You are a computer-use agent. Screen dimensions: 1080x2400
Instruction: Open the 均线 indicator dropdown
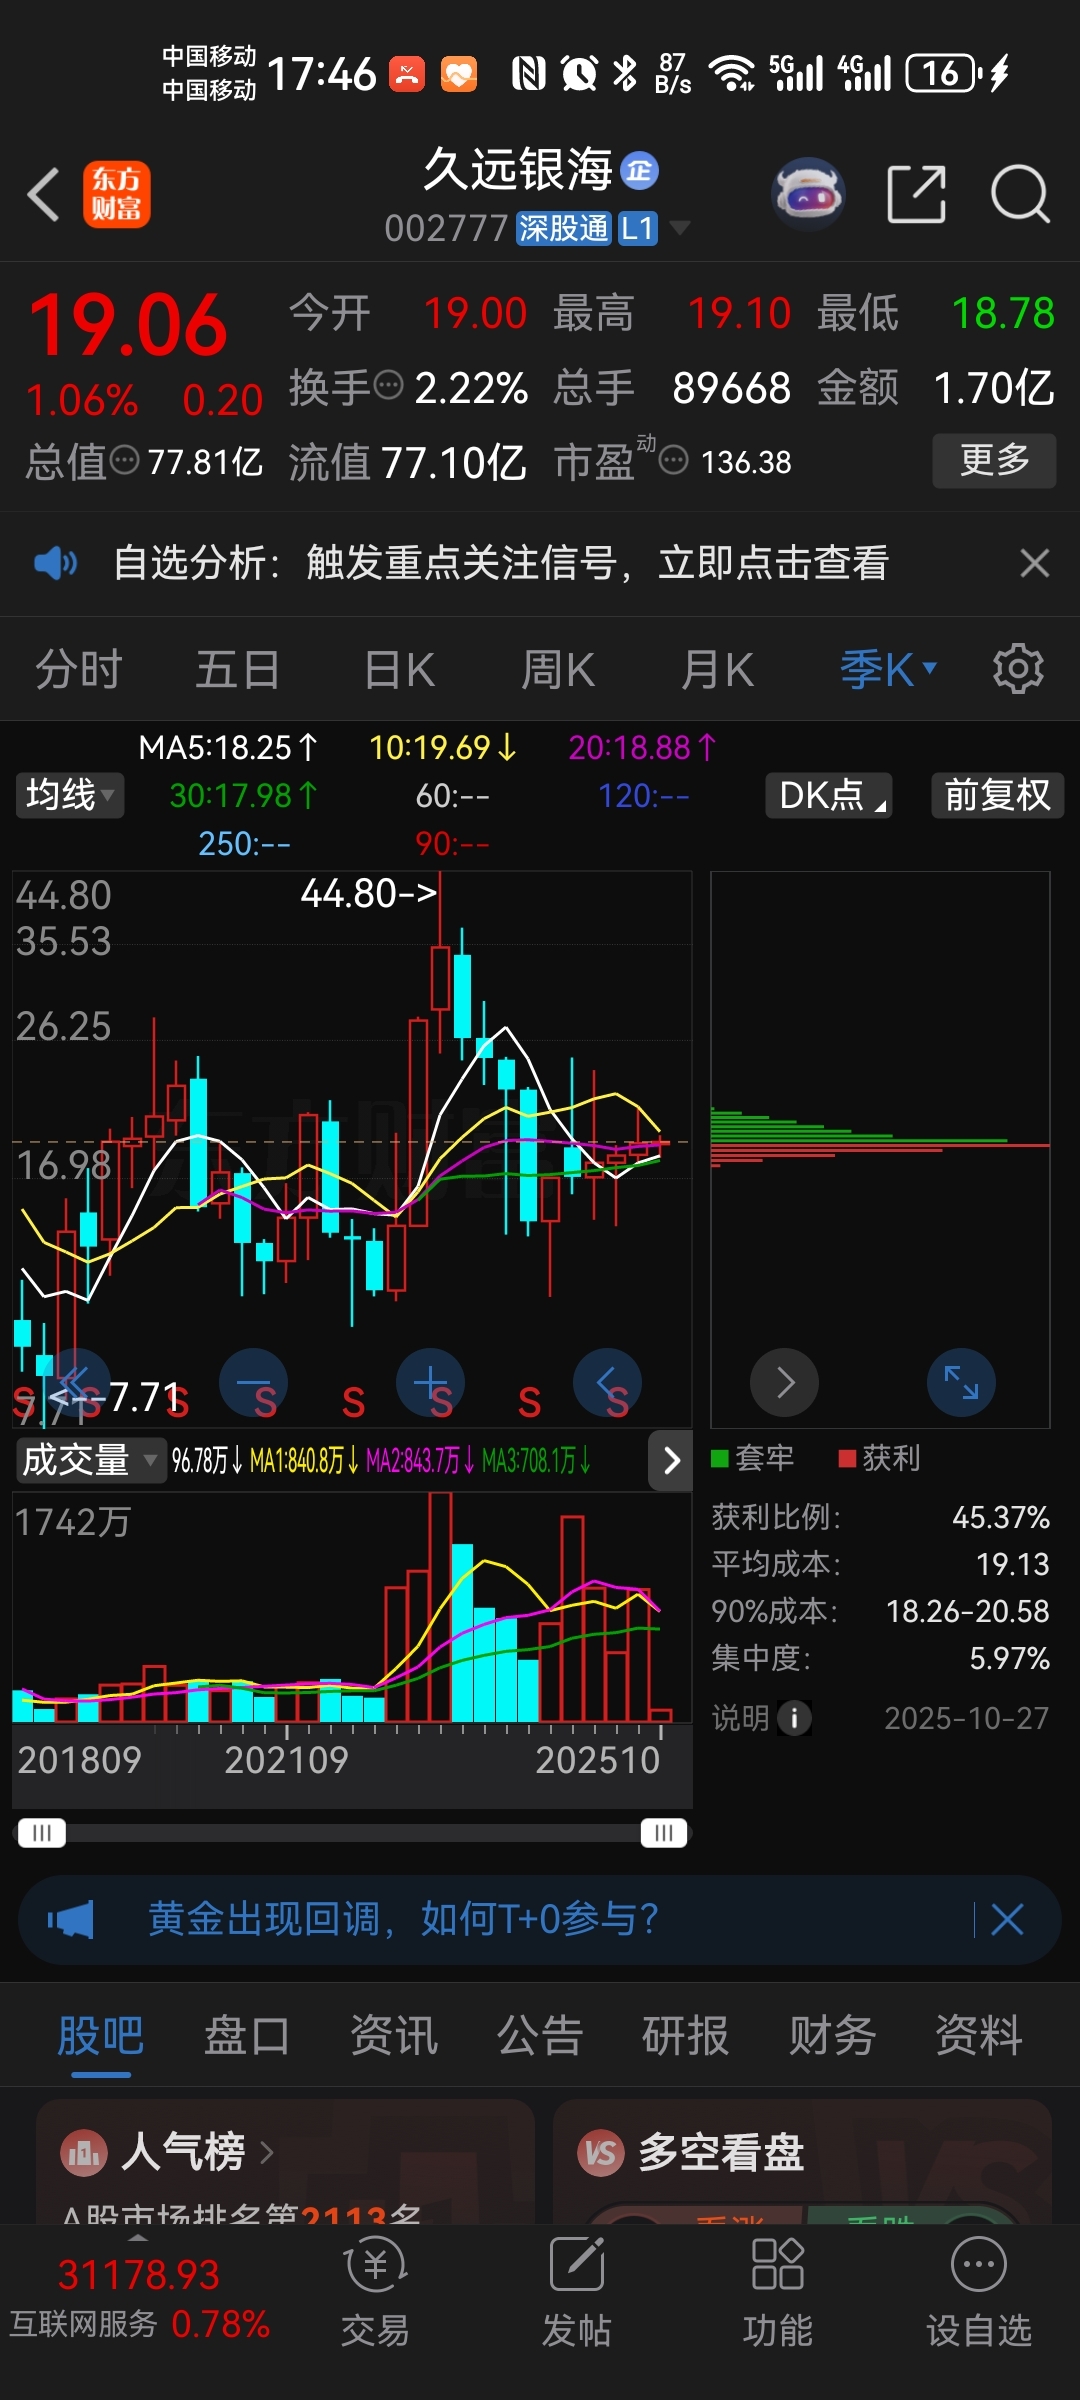[x=70, y=795]
